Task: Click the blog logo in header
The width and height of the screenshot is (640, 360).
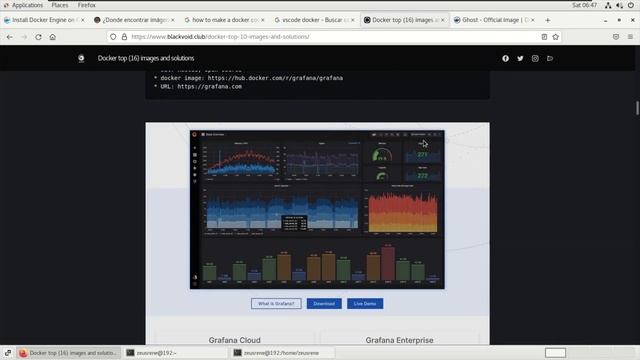Action: point(81,58)
